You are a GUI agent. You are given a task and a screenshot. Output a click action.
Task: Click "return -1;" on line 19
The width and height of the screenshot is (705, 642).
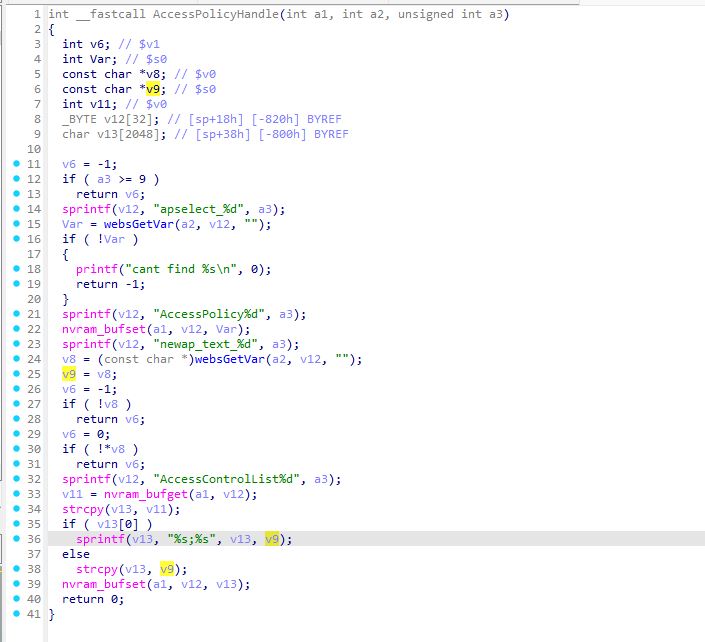tap(111, 284)
